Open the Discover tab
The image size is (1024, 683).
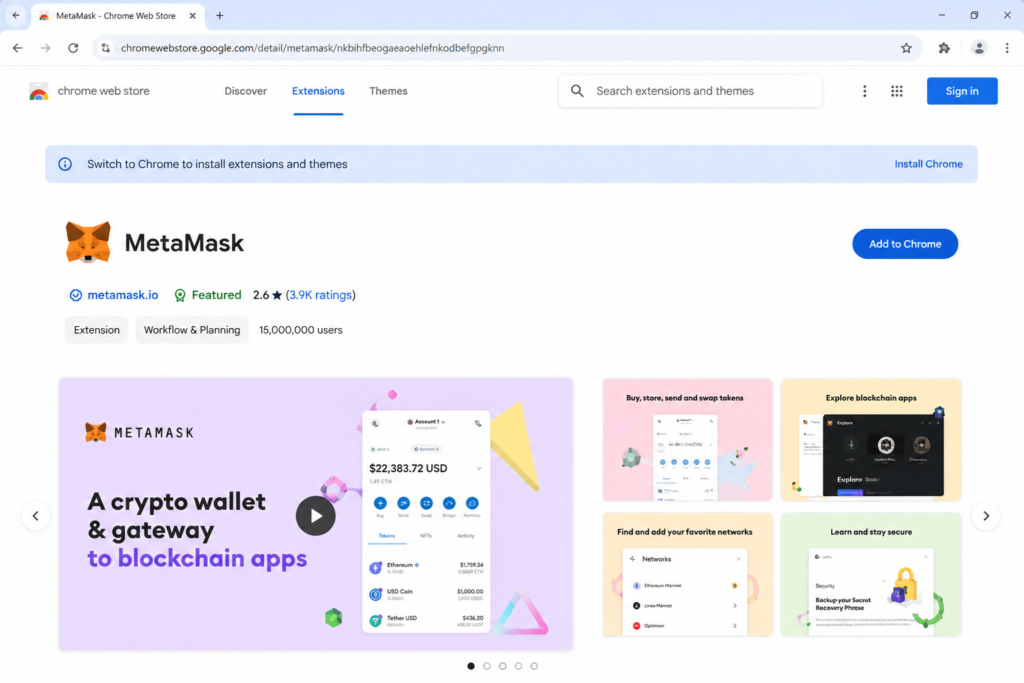click(246, 91)
